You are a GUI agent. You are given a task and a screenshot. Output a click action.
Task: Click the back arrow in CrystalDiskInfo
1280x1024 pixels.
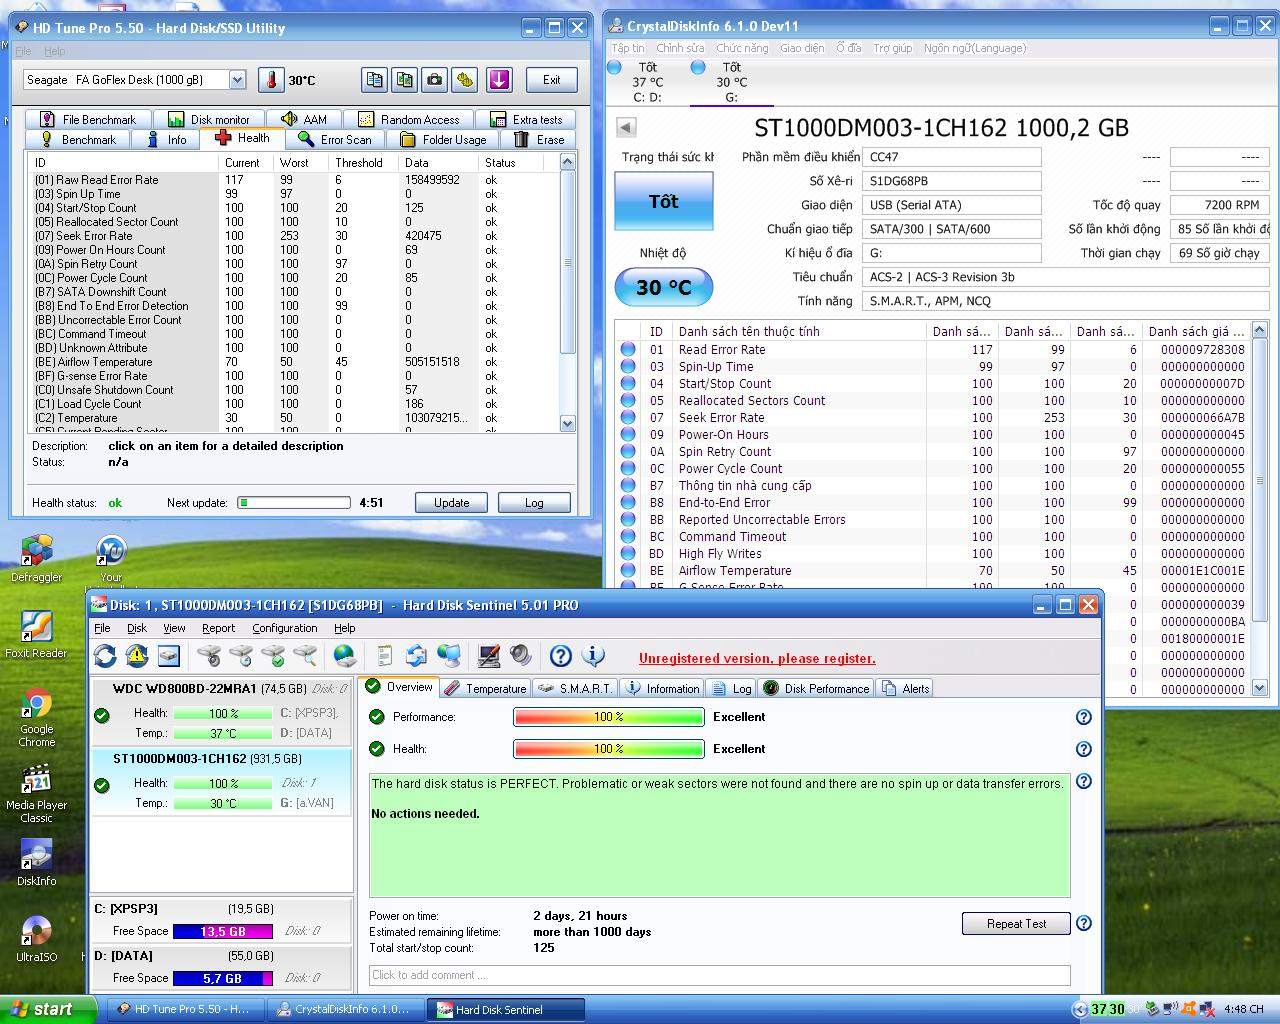pos(626,127)
